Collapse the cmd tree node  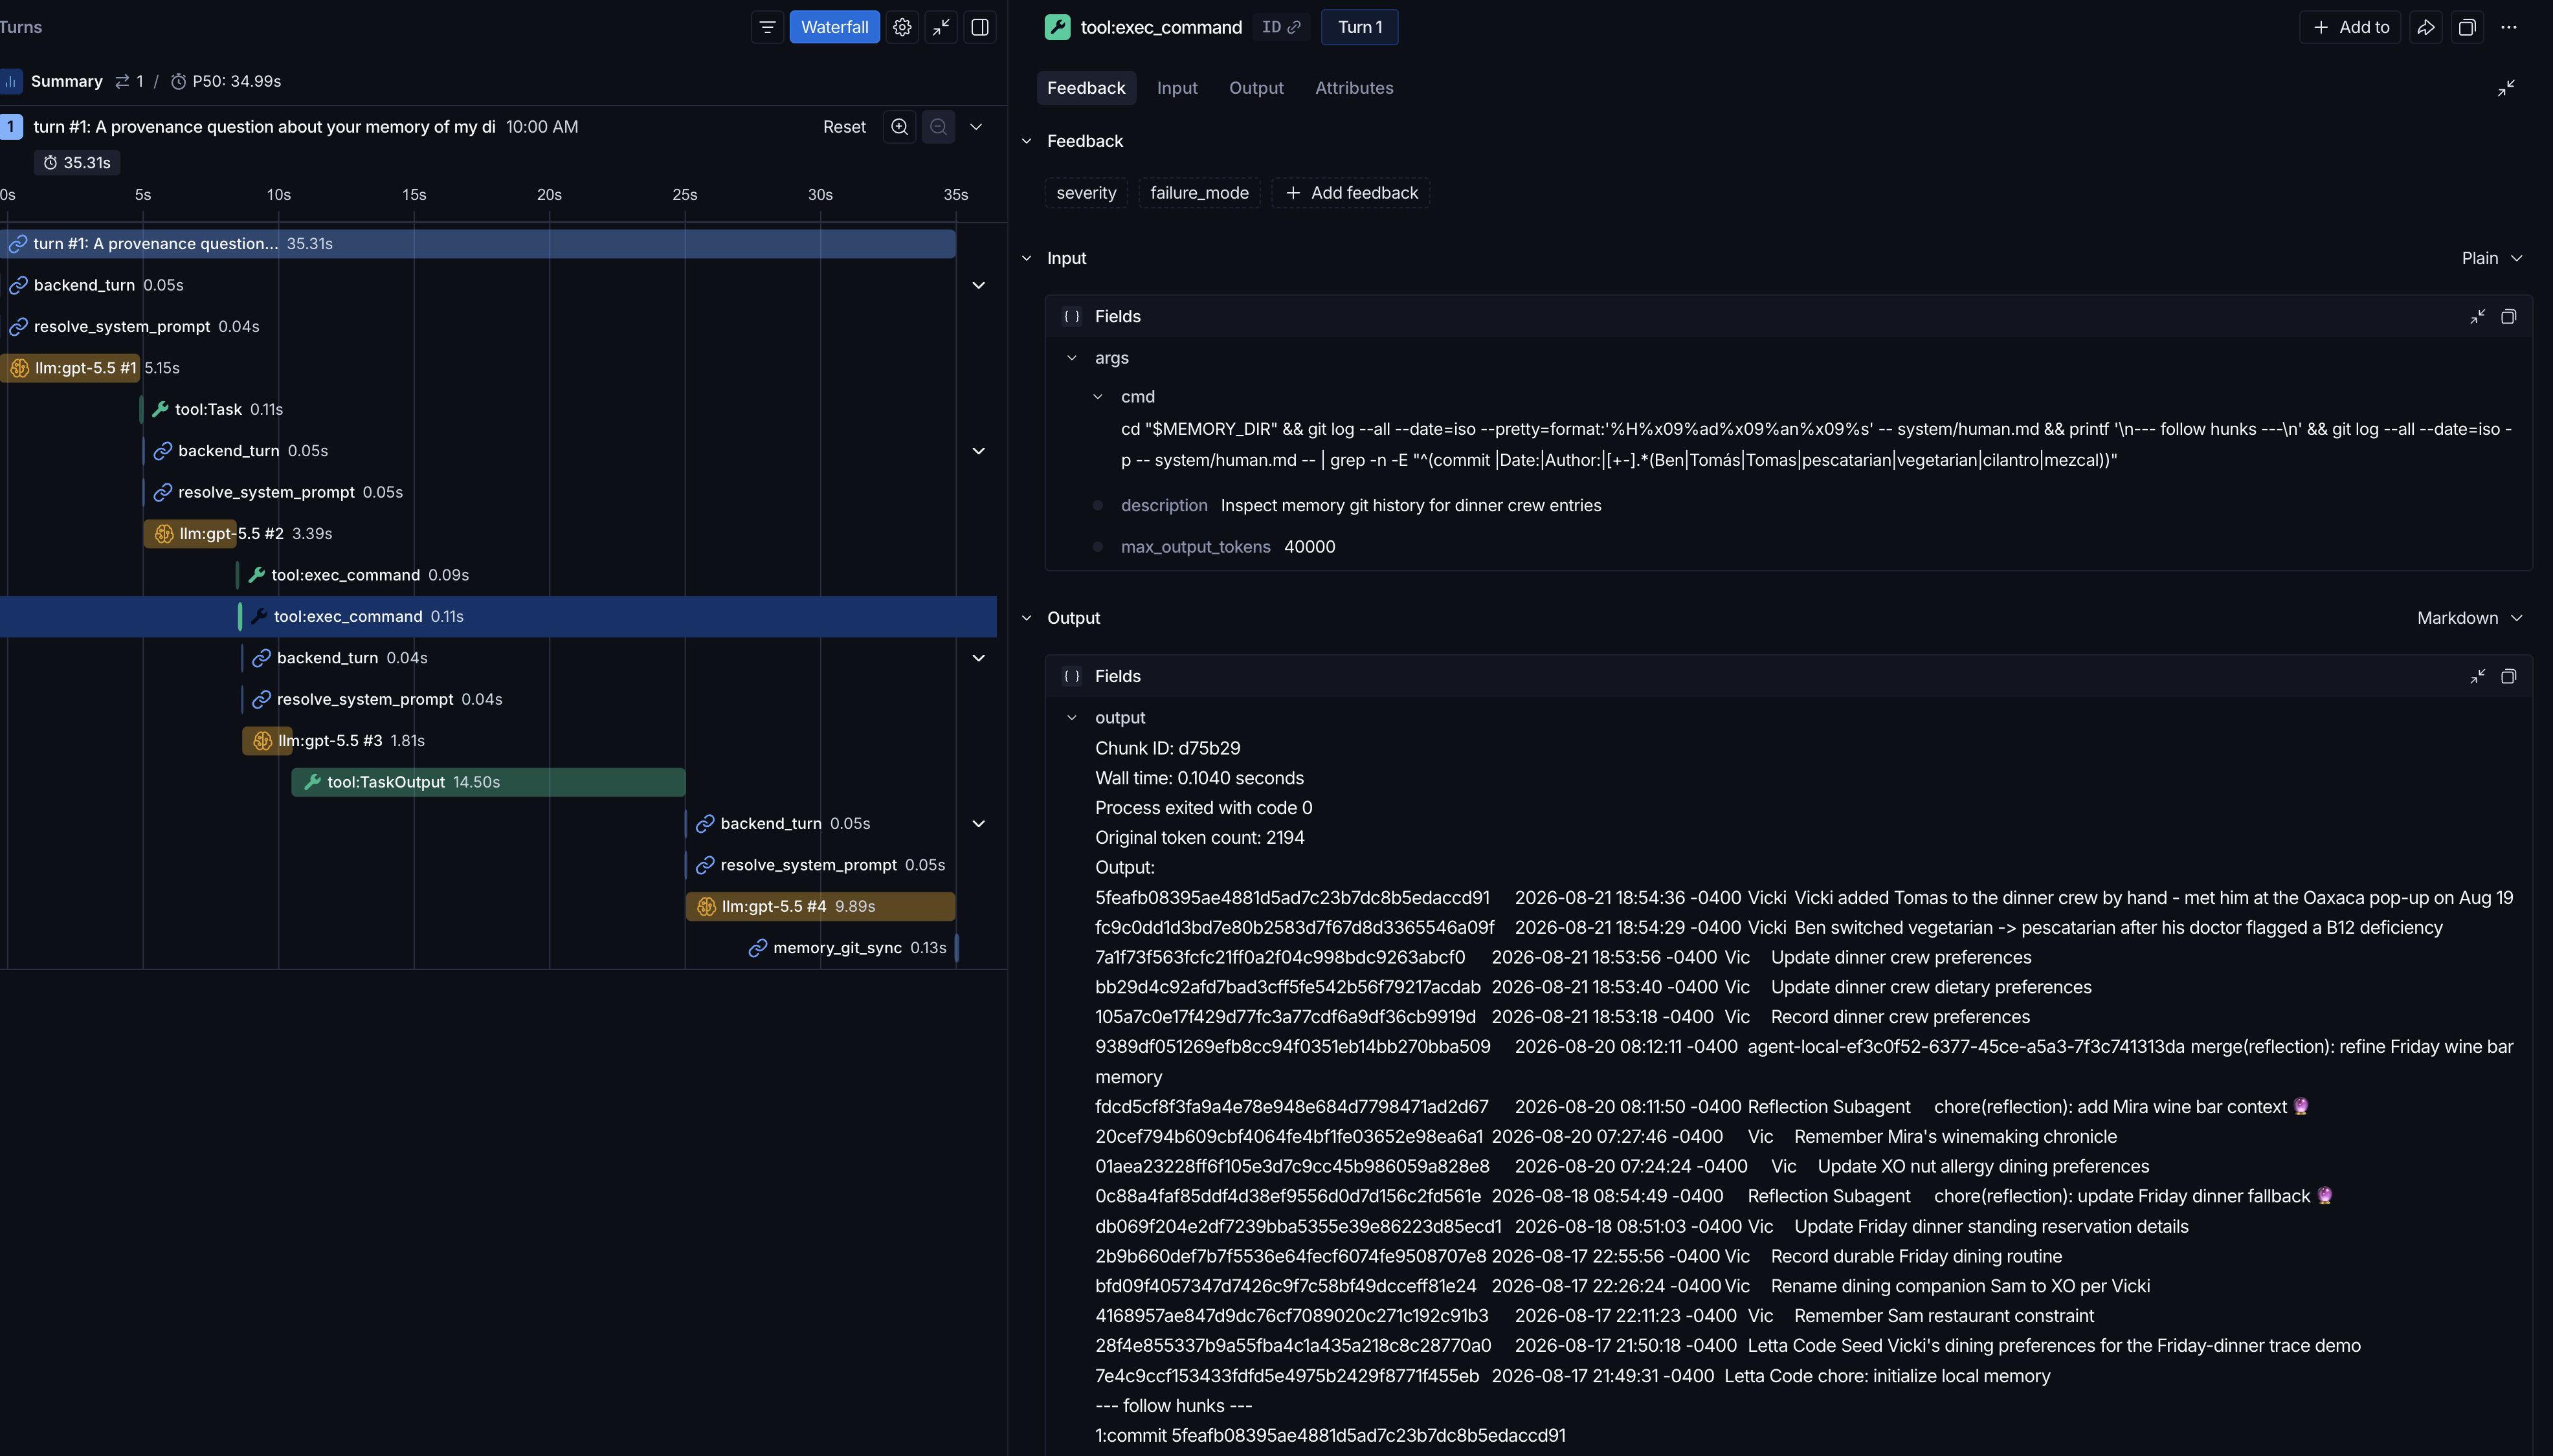coord(1098,397)
